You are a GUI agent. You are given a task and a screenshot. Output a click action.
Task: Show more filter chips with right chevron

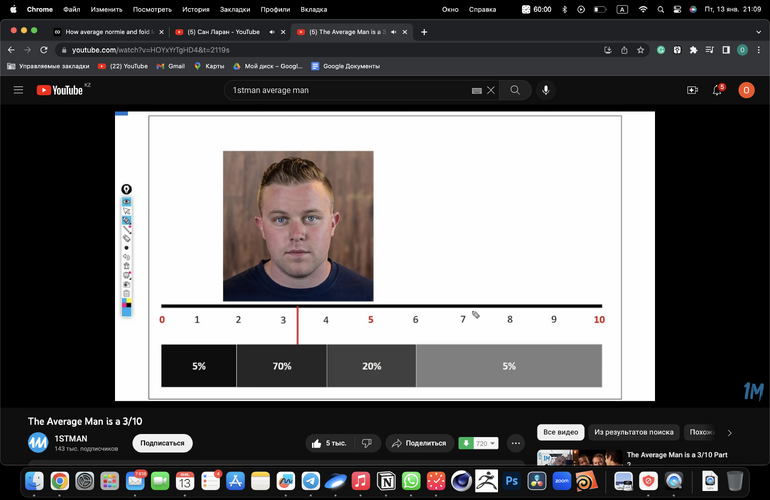click(x=729, y=433)
